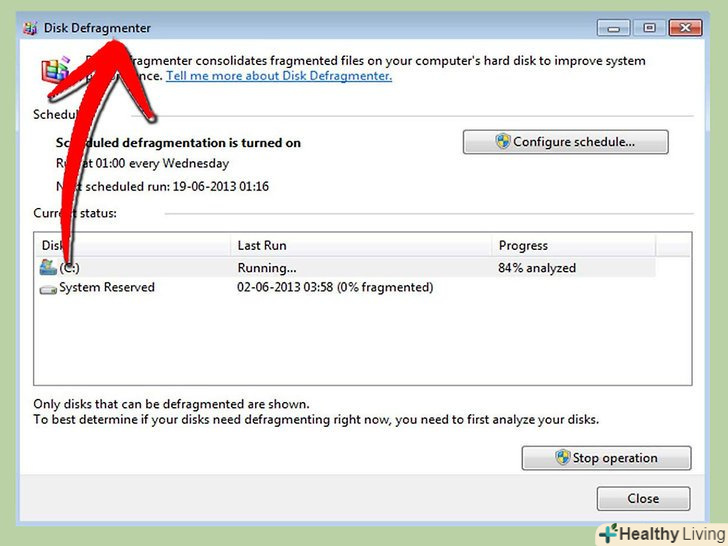Close window using the red X button
Screen dimensions: 728x546
click(685, 28)
